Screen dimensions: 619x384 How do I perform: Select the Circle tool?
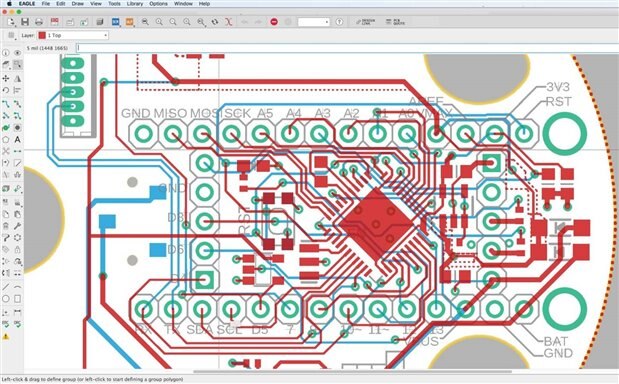click(x=6, y=299)
